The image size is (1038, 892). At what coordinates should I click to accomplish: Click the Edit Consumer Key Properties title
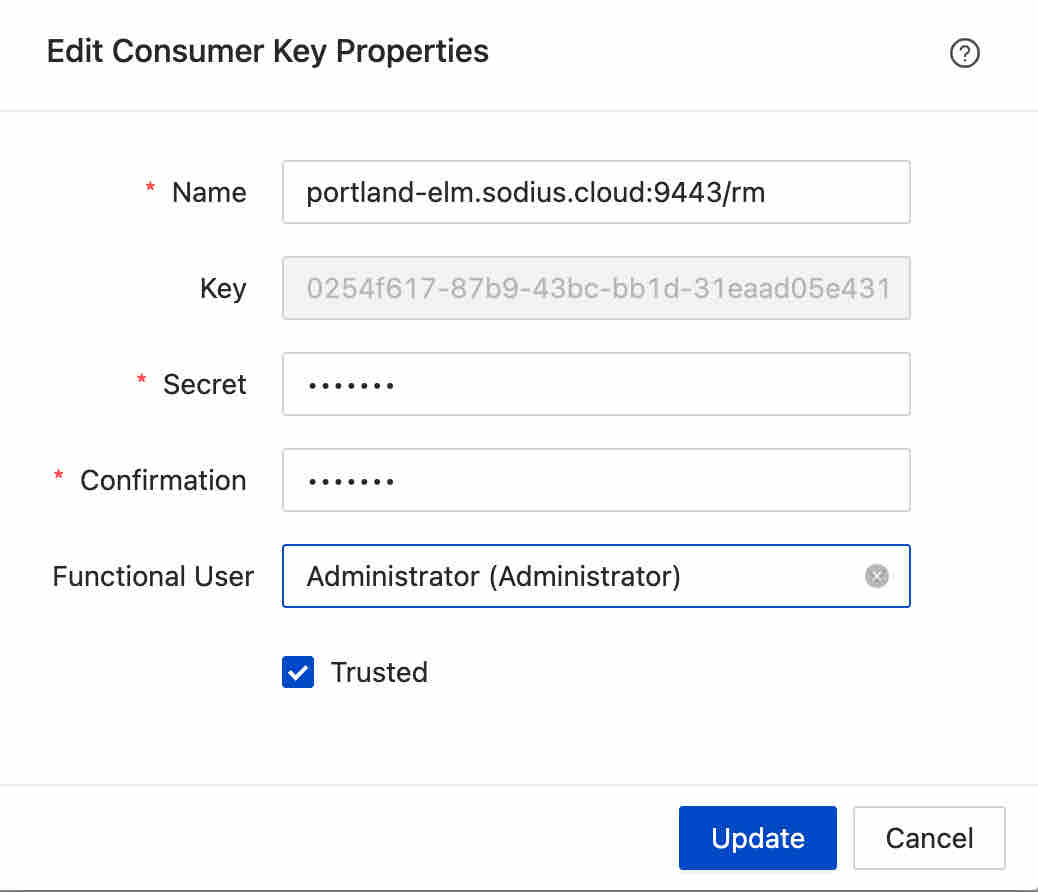coord(267,52)
